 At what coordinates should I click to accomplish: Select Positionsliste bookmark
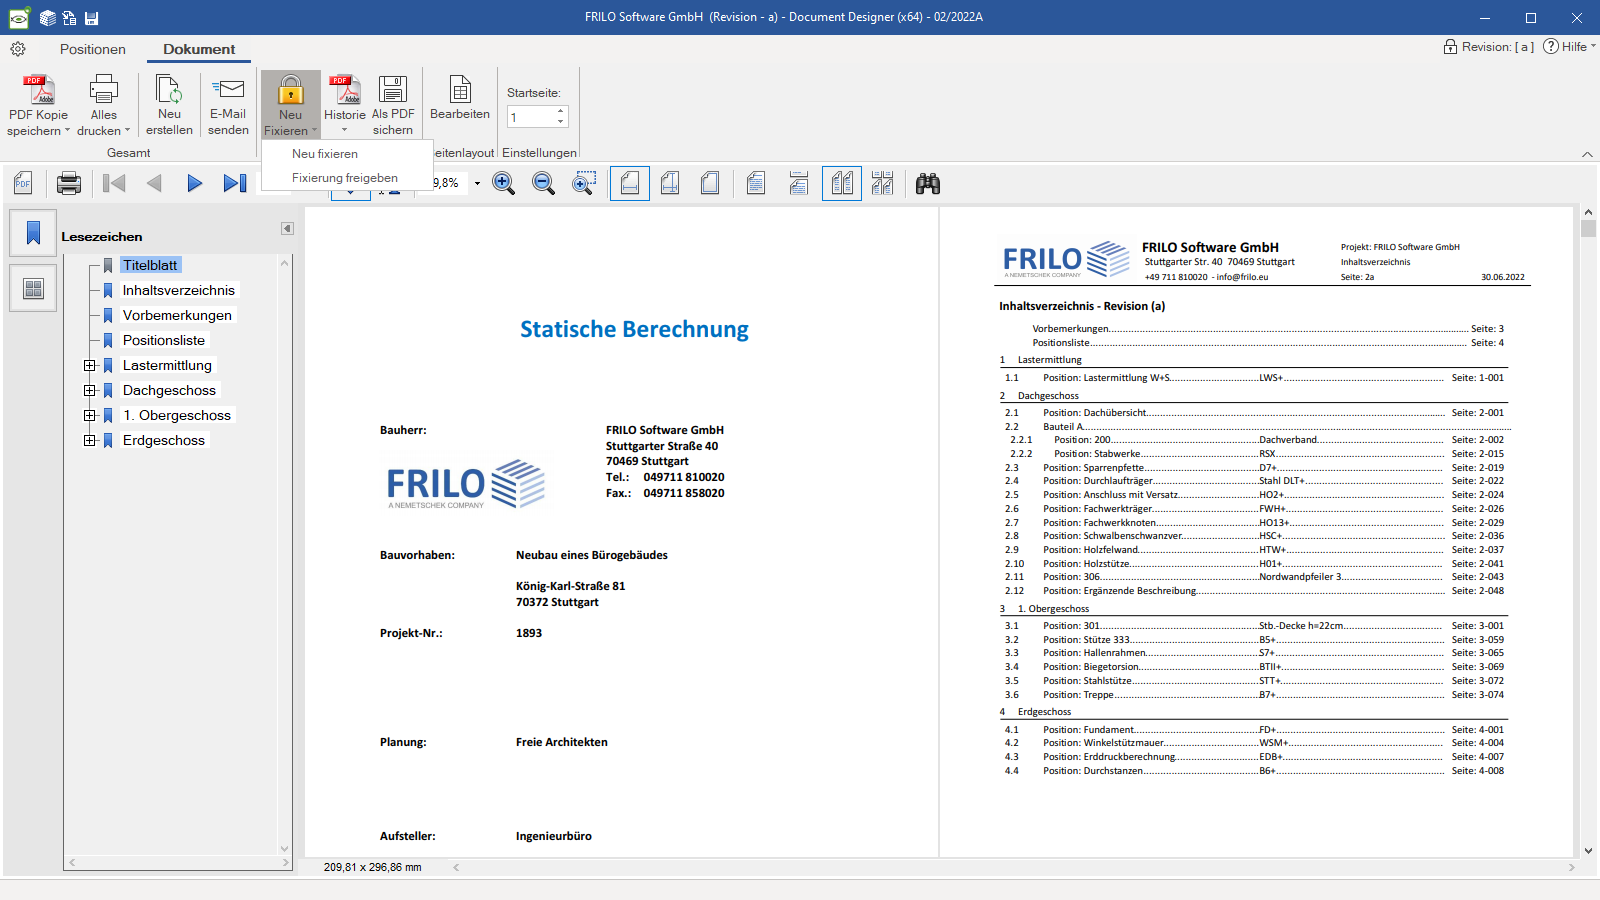click(x=164, y=340)
